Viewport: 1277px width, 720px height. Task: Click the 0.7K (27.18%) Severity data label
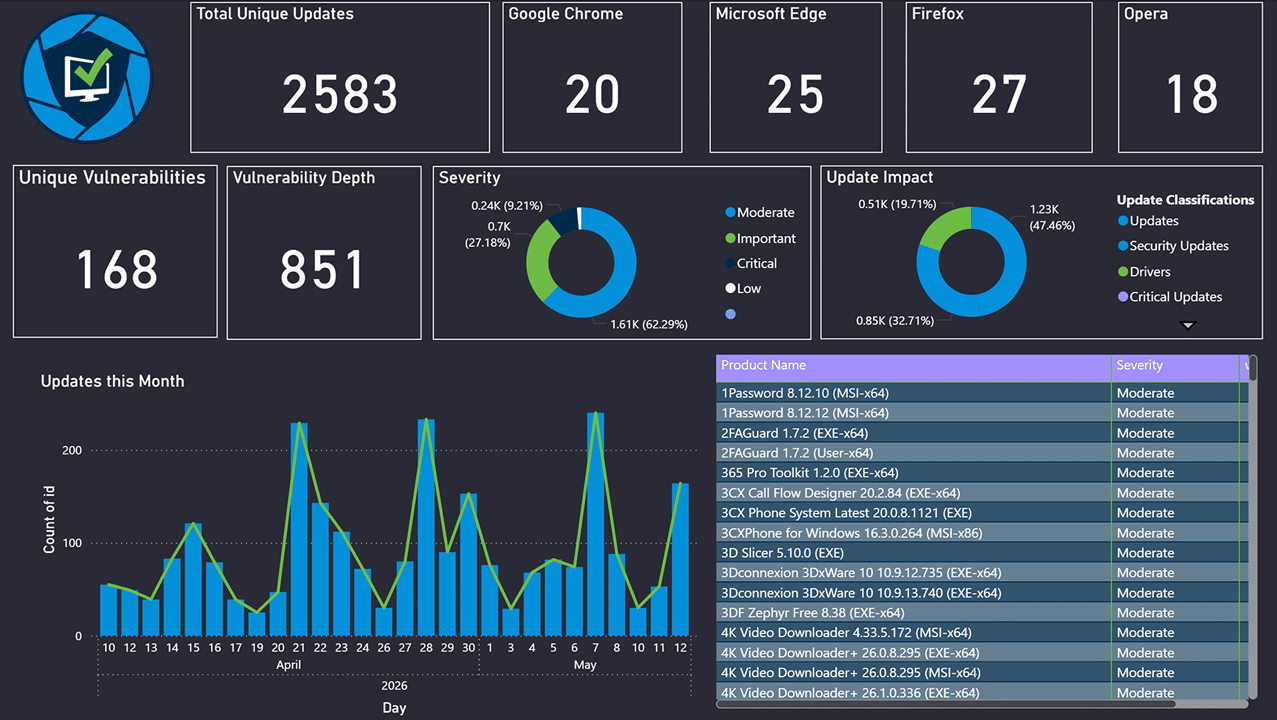point(488,235)
